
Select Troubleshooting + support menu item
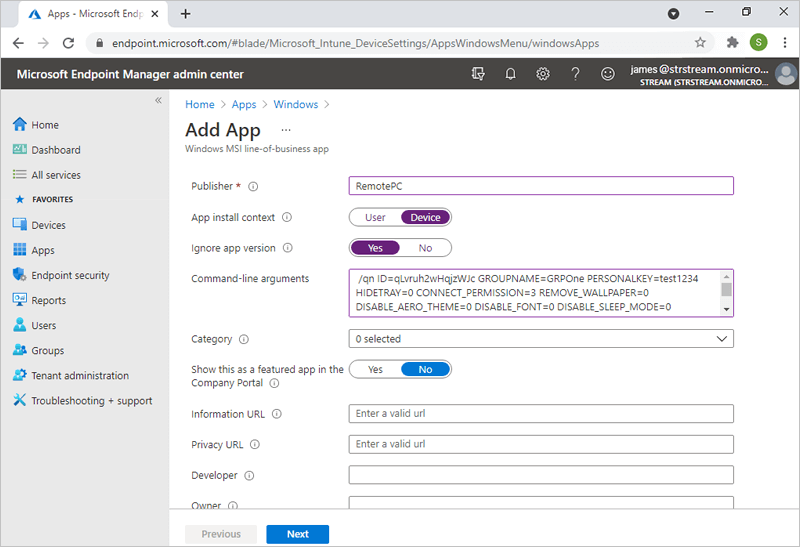91,401
